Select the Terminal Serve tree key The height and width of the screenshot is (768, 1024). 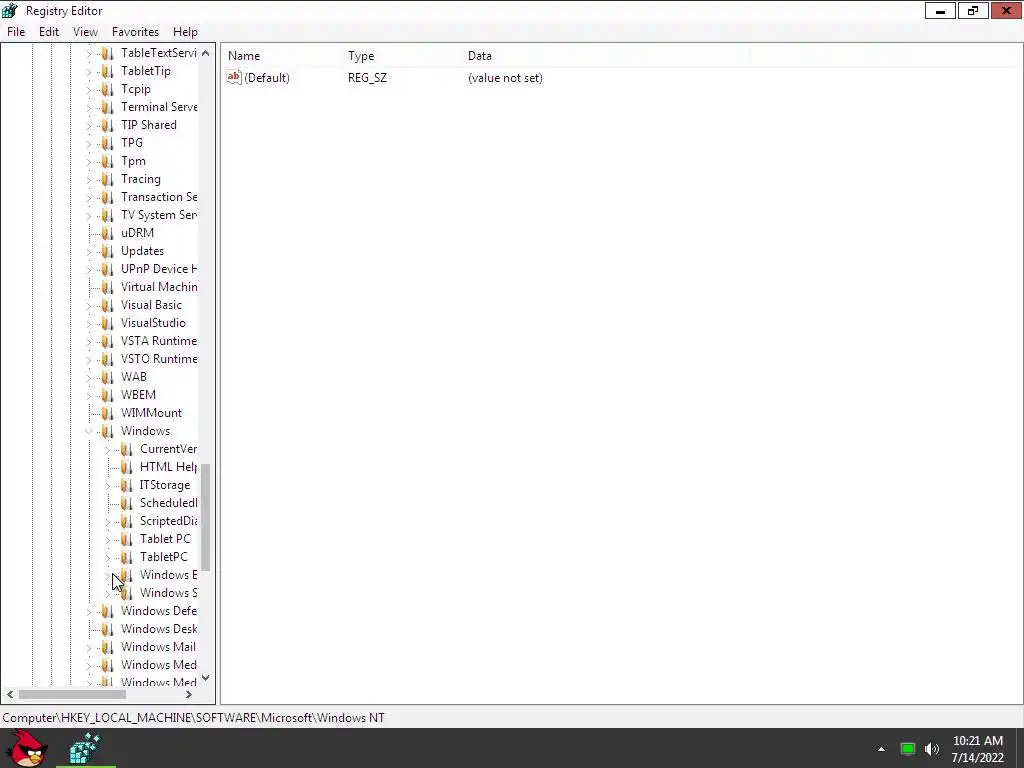pos(159,106)
